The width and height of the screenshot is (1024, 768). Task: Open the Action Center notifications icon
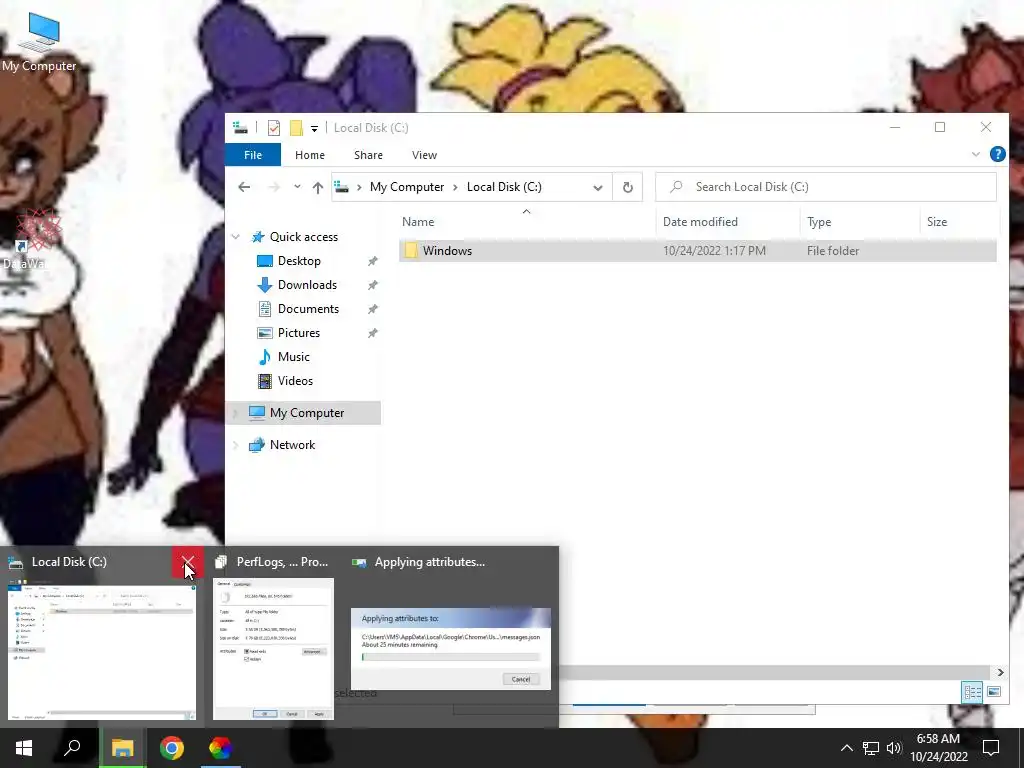tap(991, 748)
